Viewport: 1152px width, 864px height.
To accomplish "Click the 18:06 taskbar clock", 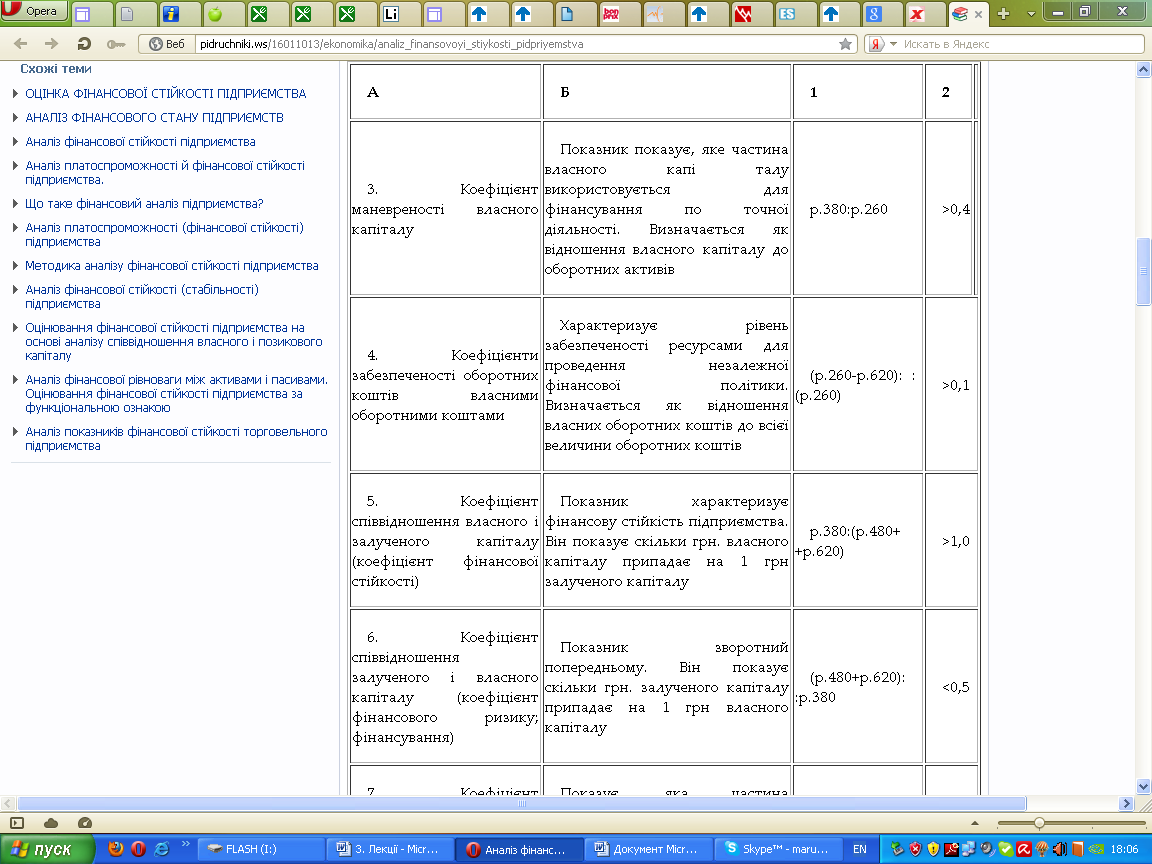I will click(1125, 849).
